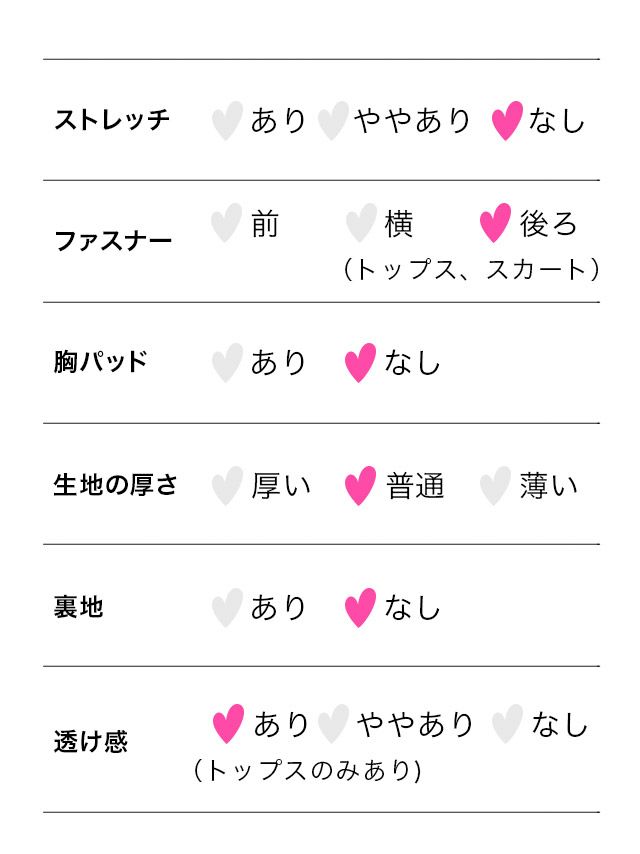Click the (トップスのみあり) note text

pos(307,771)
